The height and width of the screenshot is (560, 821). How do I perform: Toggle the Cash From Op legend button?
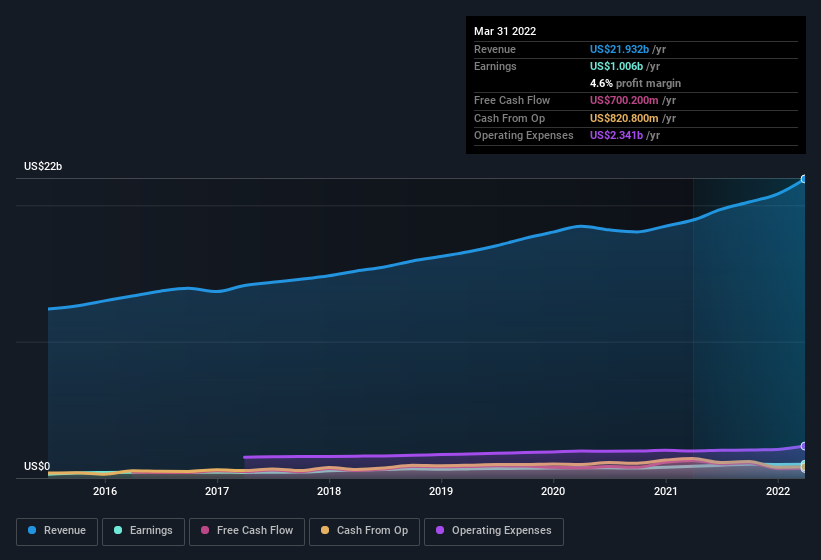pyautogui.click(x=364, y=531)
